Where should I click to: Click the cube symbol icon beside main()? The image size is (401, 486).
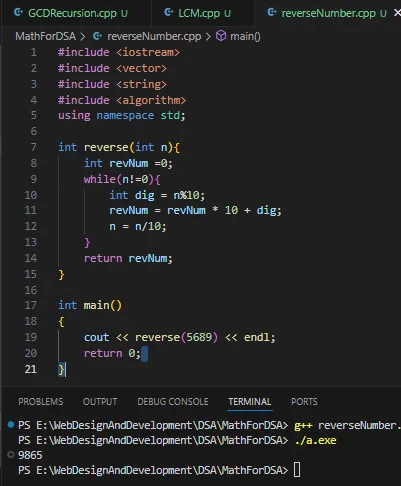click(x=221, y=36)
